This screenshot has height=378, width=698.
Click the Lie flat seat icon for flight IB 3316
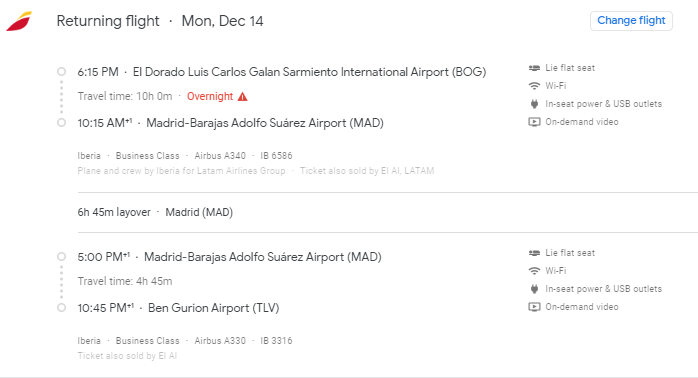click(x=534, y=253)
